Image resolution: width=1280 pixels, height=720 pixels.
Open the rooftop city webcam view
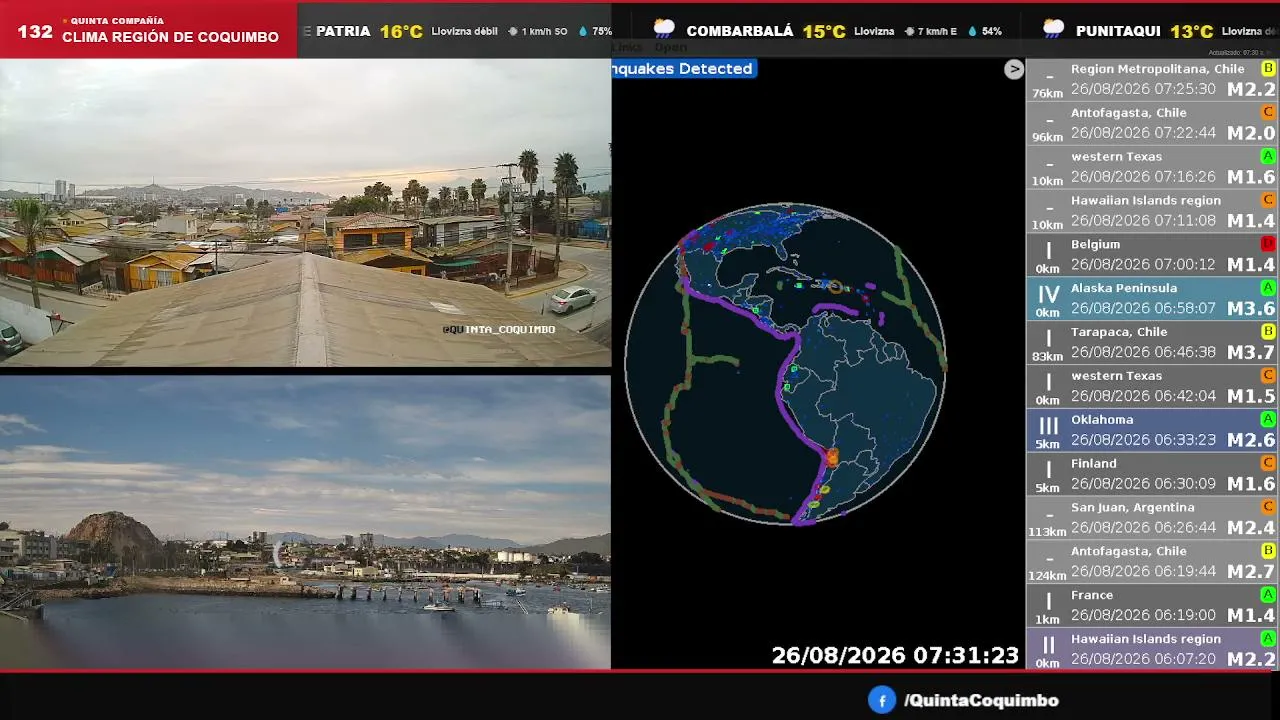(305, 212)
